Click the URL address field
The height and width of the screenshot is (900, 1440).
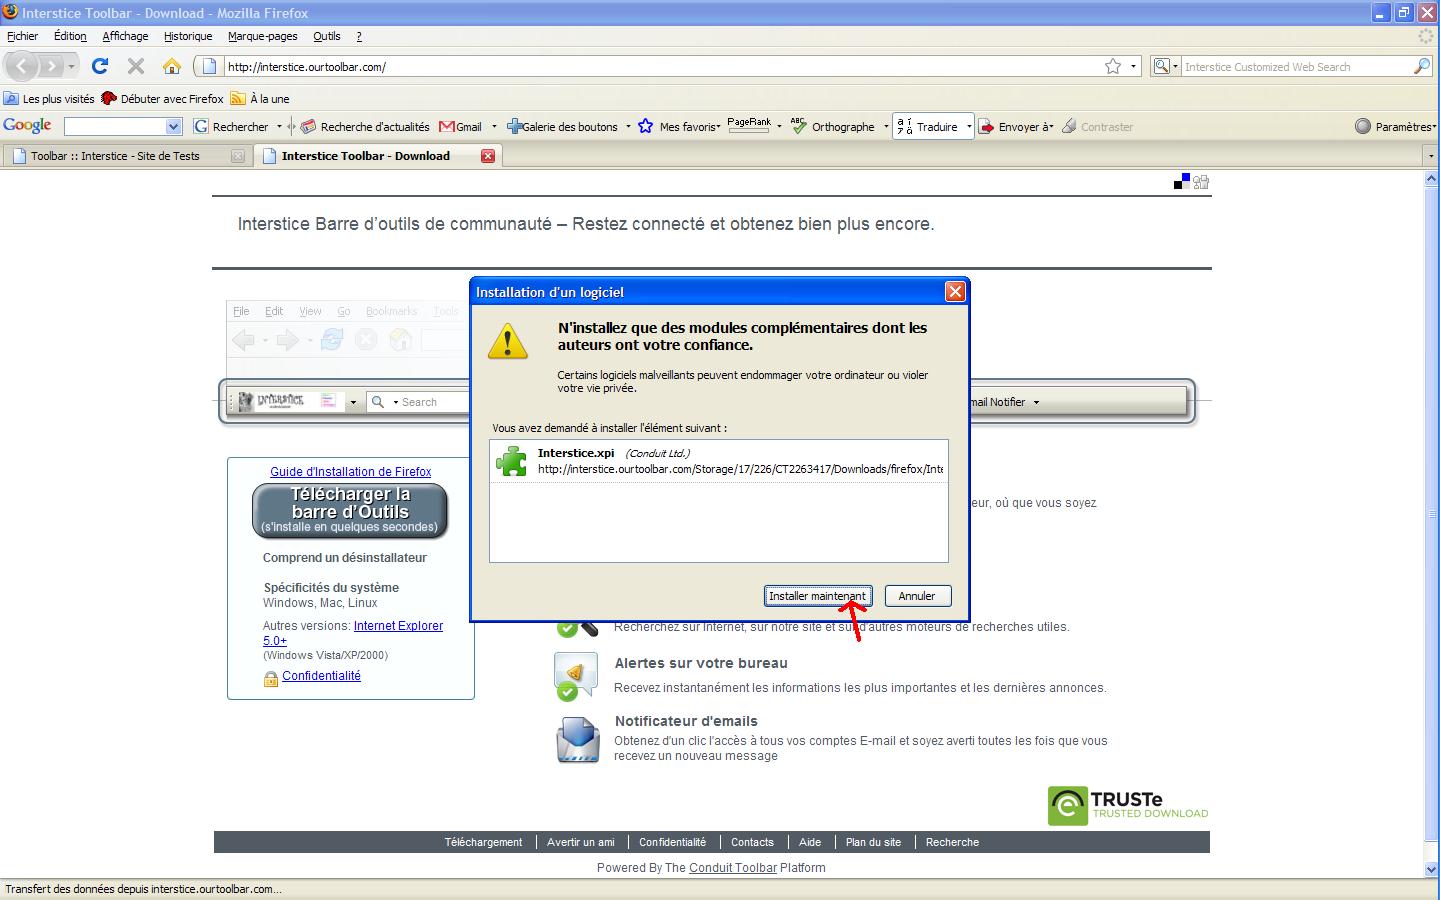tap(650, 67)
